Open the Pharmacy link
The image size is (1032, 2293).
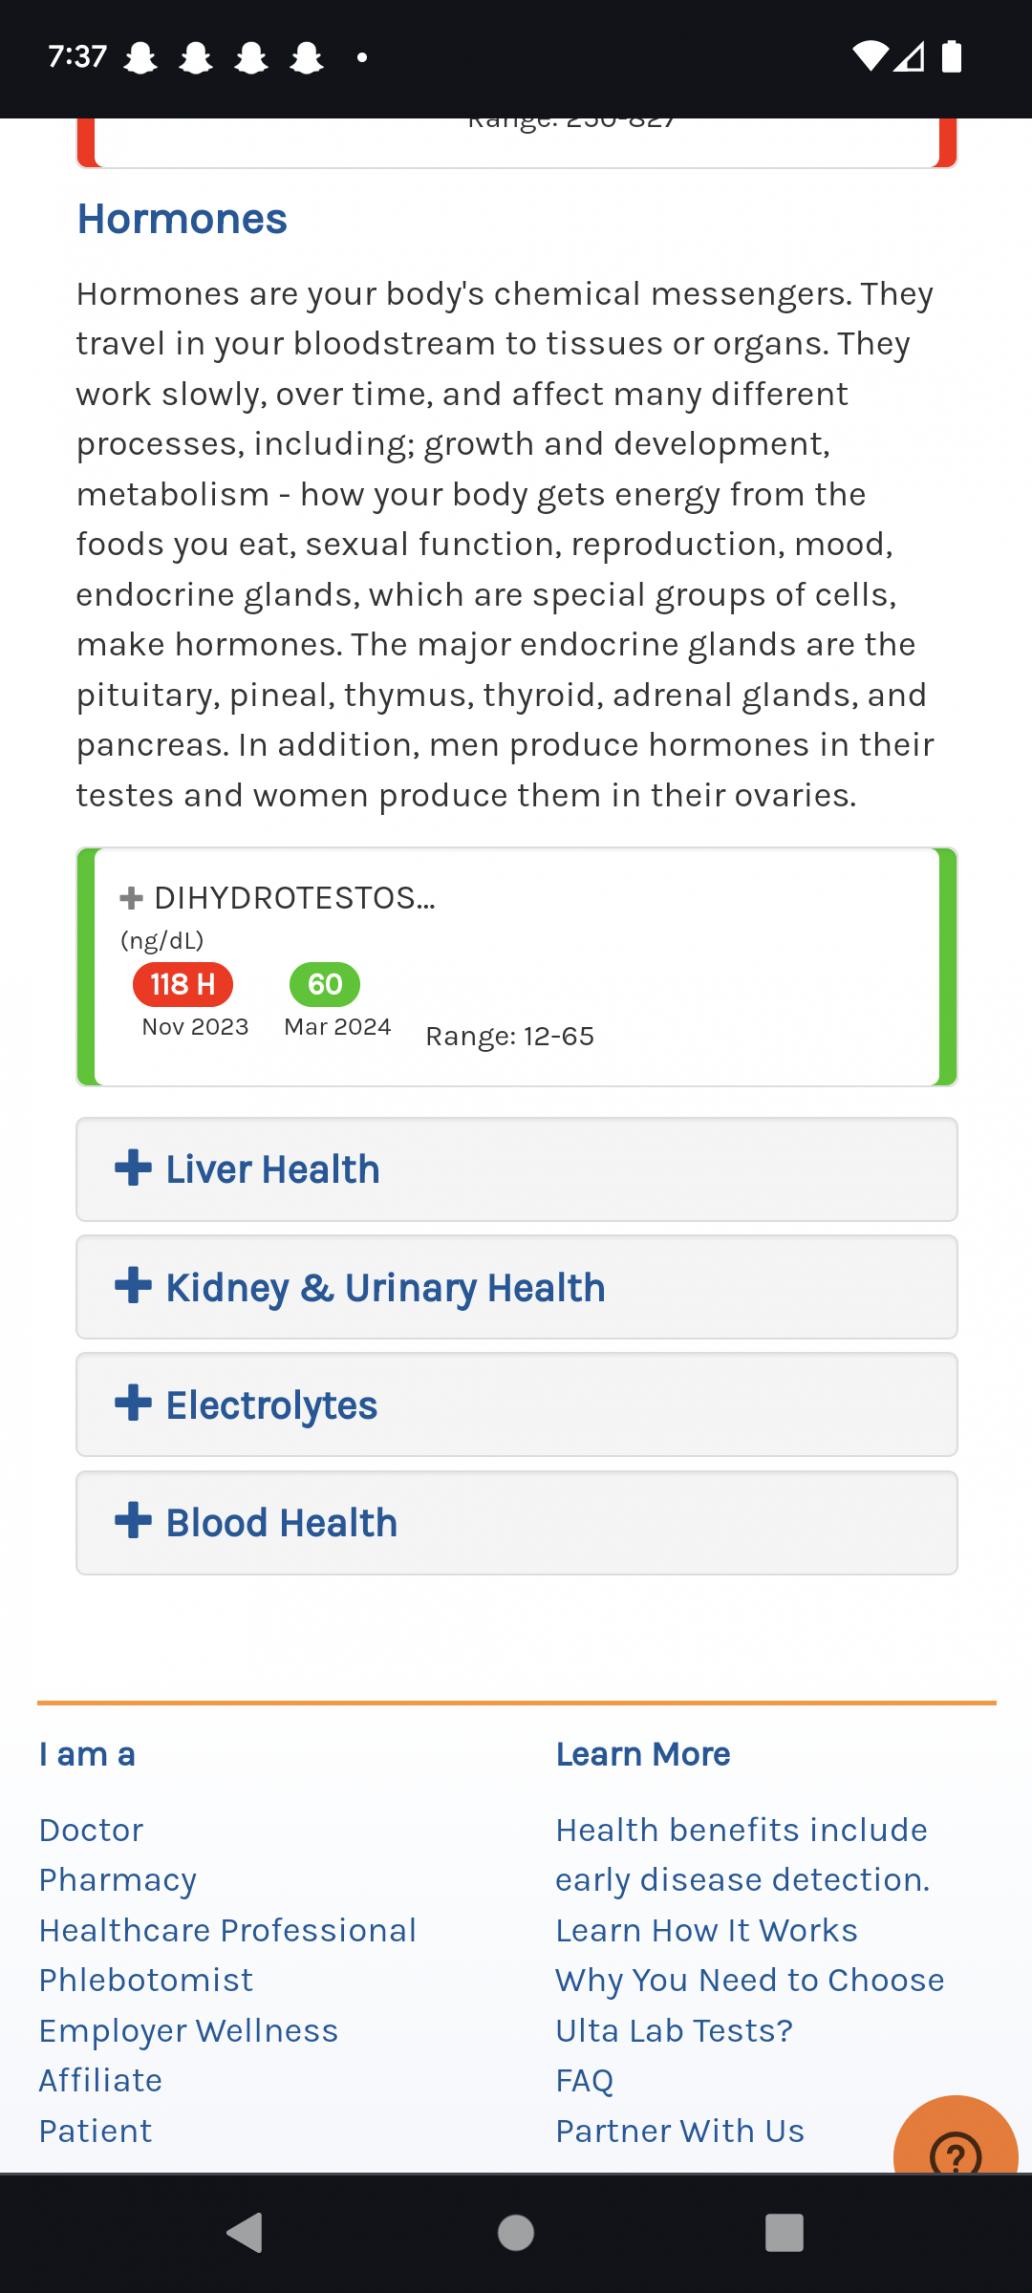(x=117, y=1880)
